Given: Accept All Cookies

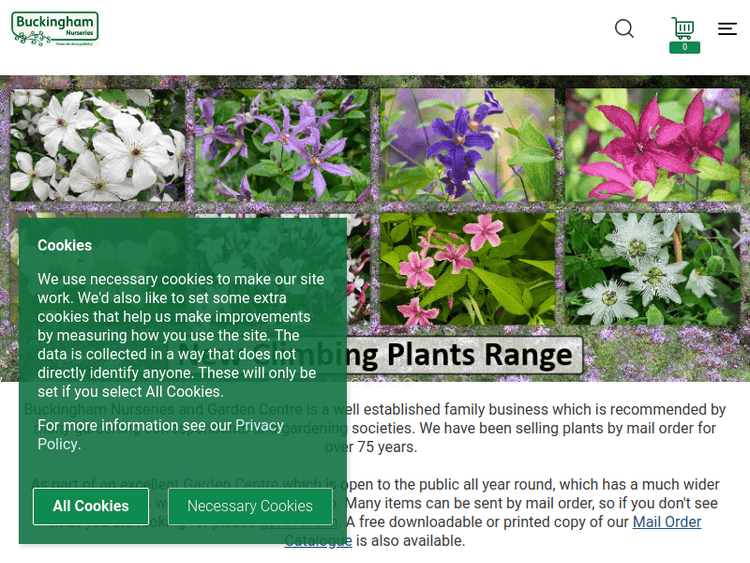Looking at the screenshot, I should (x=91, y=506).
